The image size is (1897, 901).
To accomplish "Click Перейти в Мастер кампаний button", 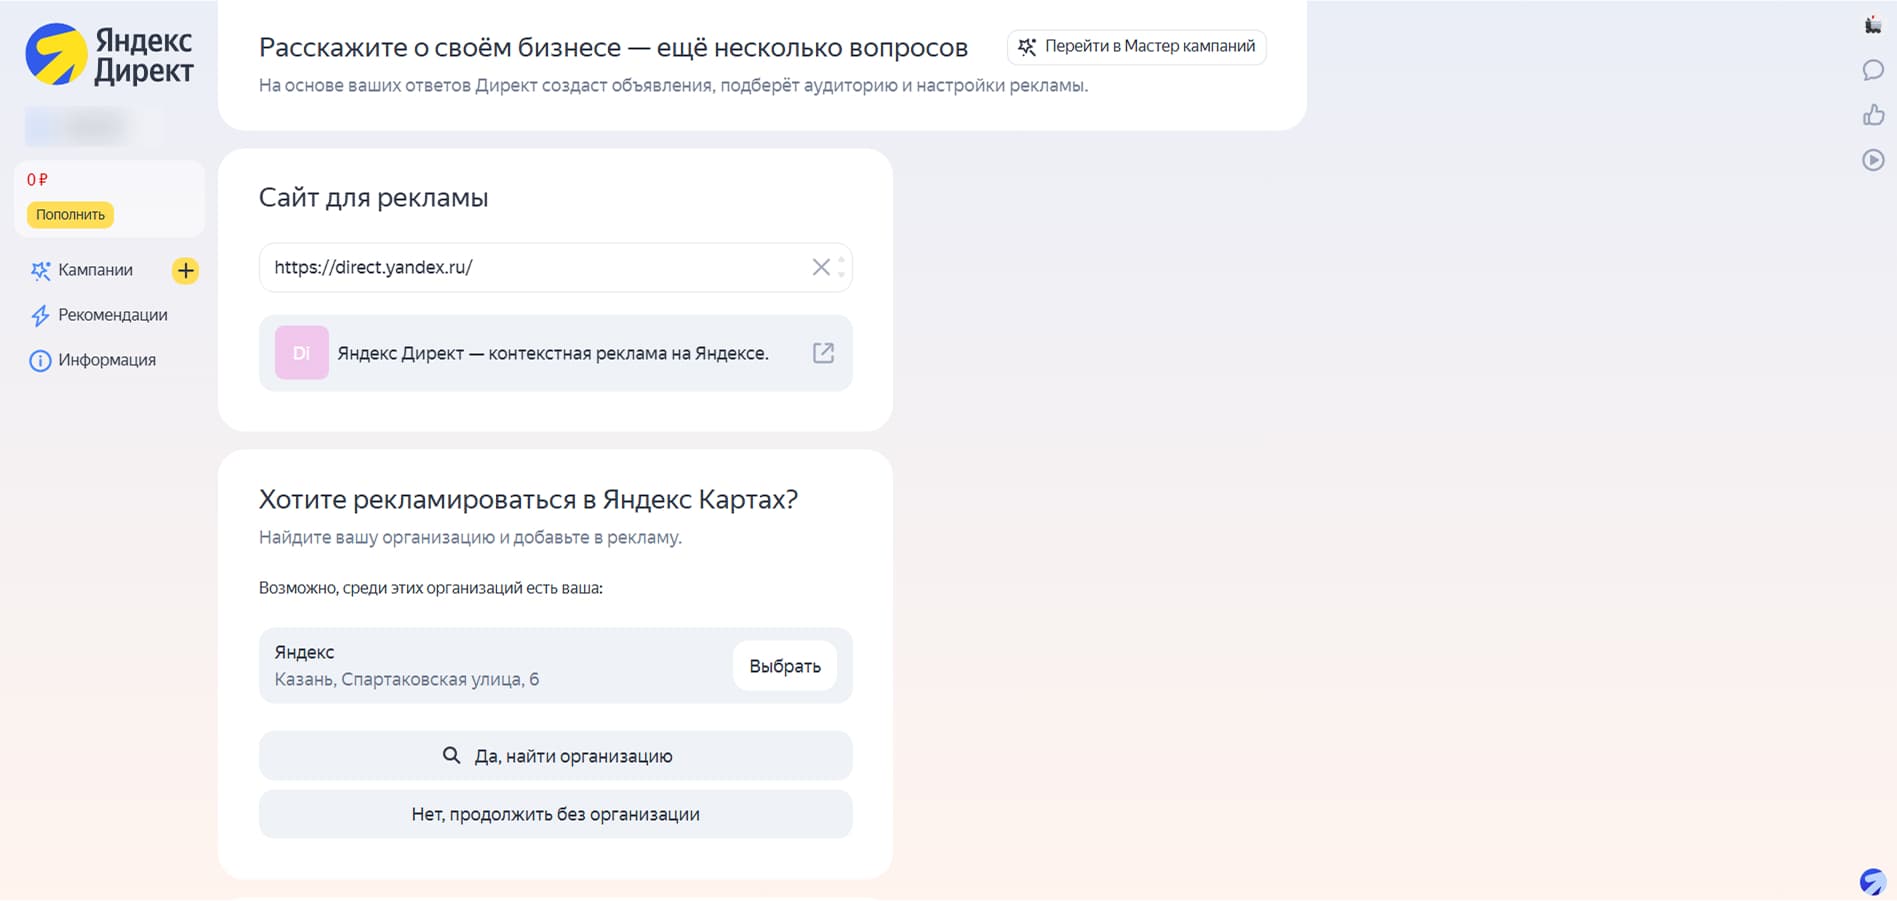I will [1137, 46].
